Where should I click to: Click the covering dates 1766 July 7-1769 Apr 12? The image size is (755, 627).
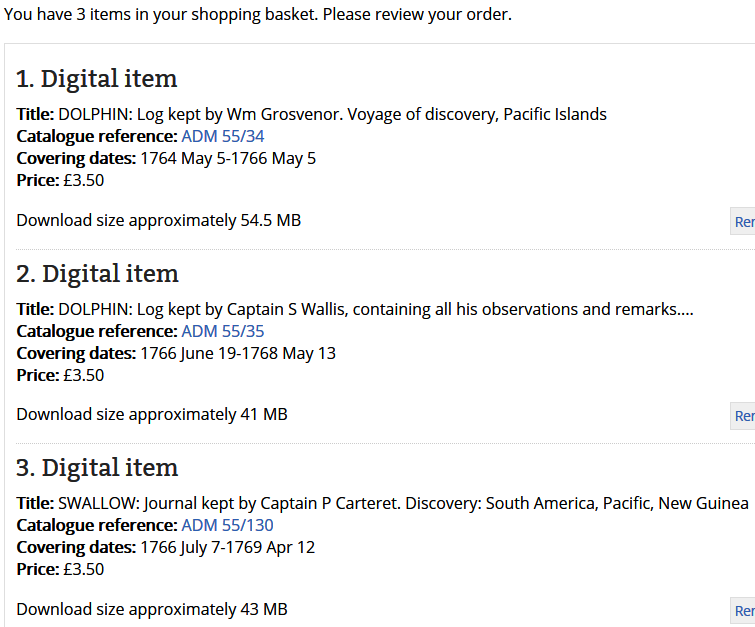pos(227,547)
